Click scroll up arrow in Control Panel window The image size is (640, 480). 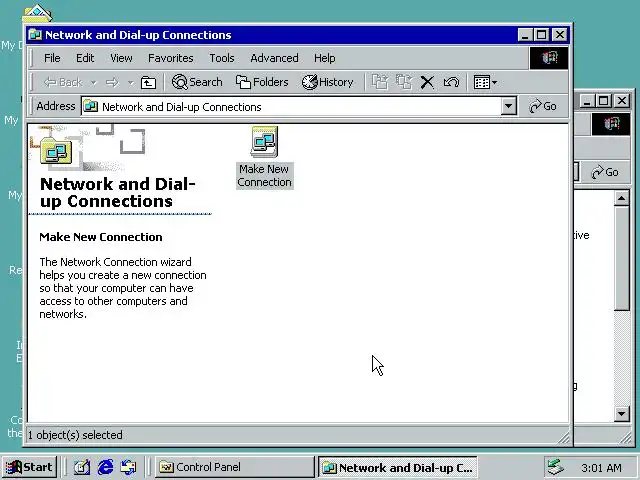(621, 199)
